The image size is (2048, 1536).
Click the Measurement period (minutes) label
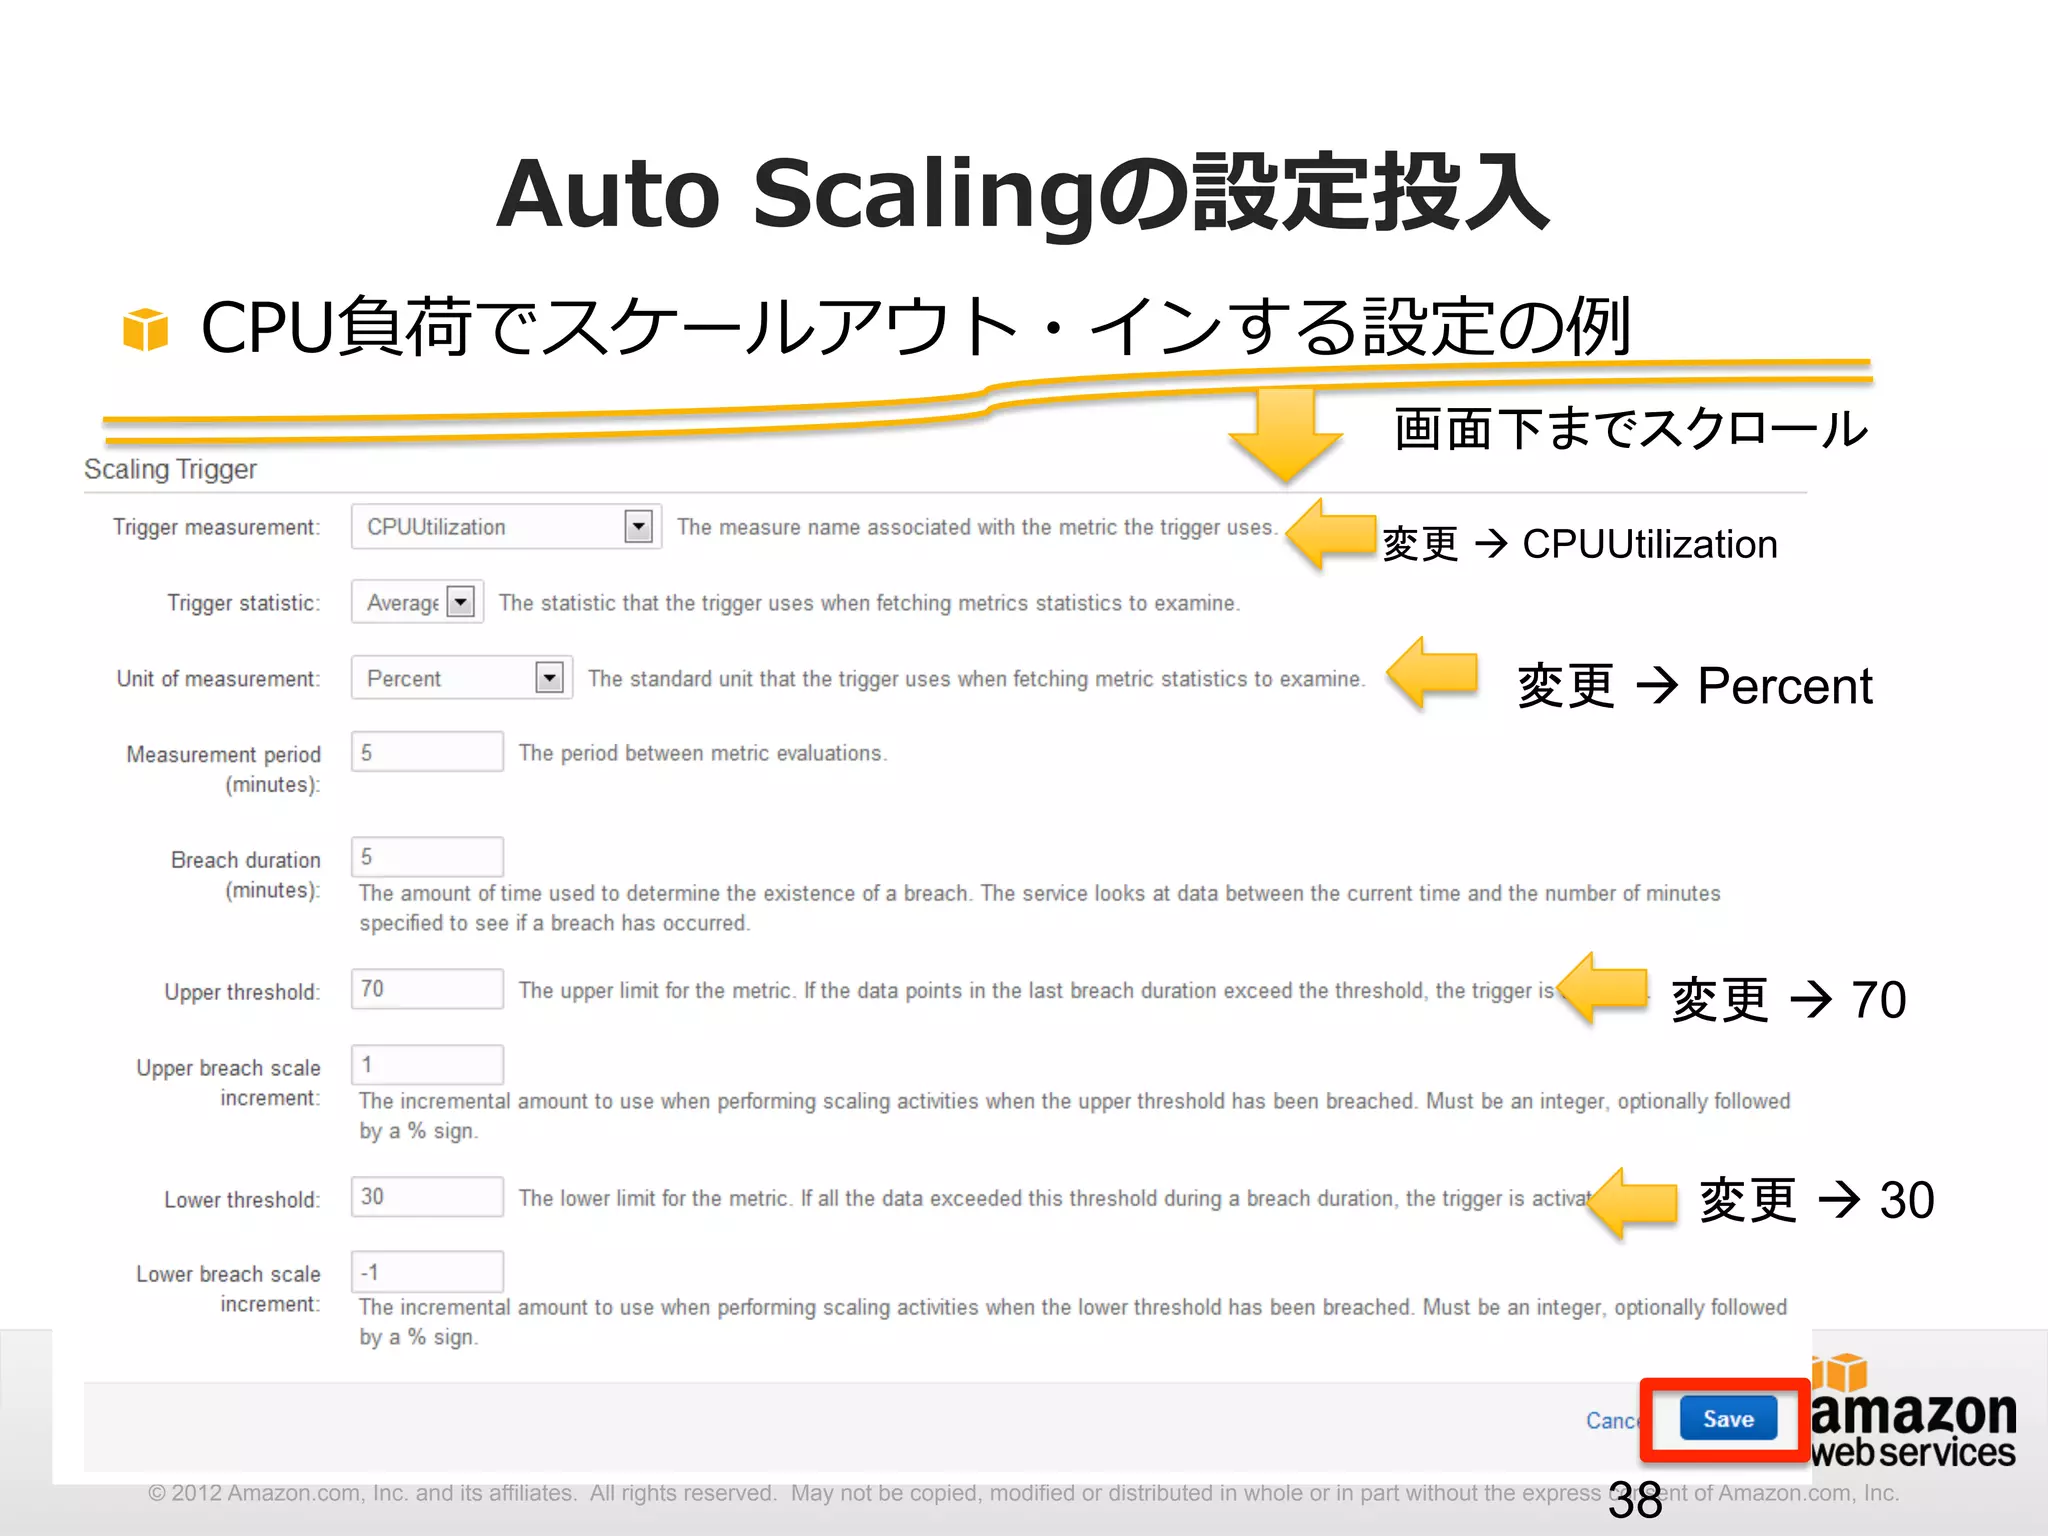(x=223, y=769)
